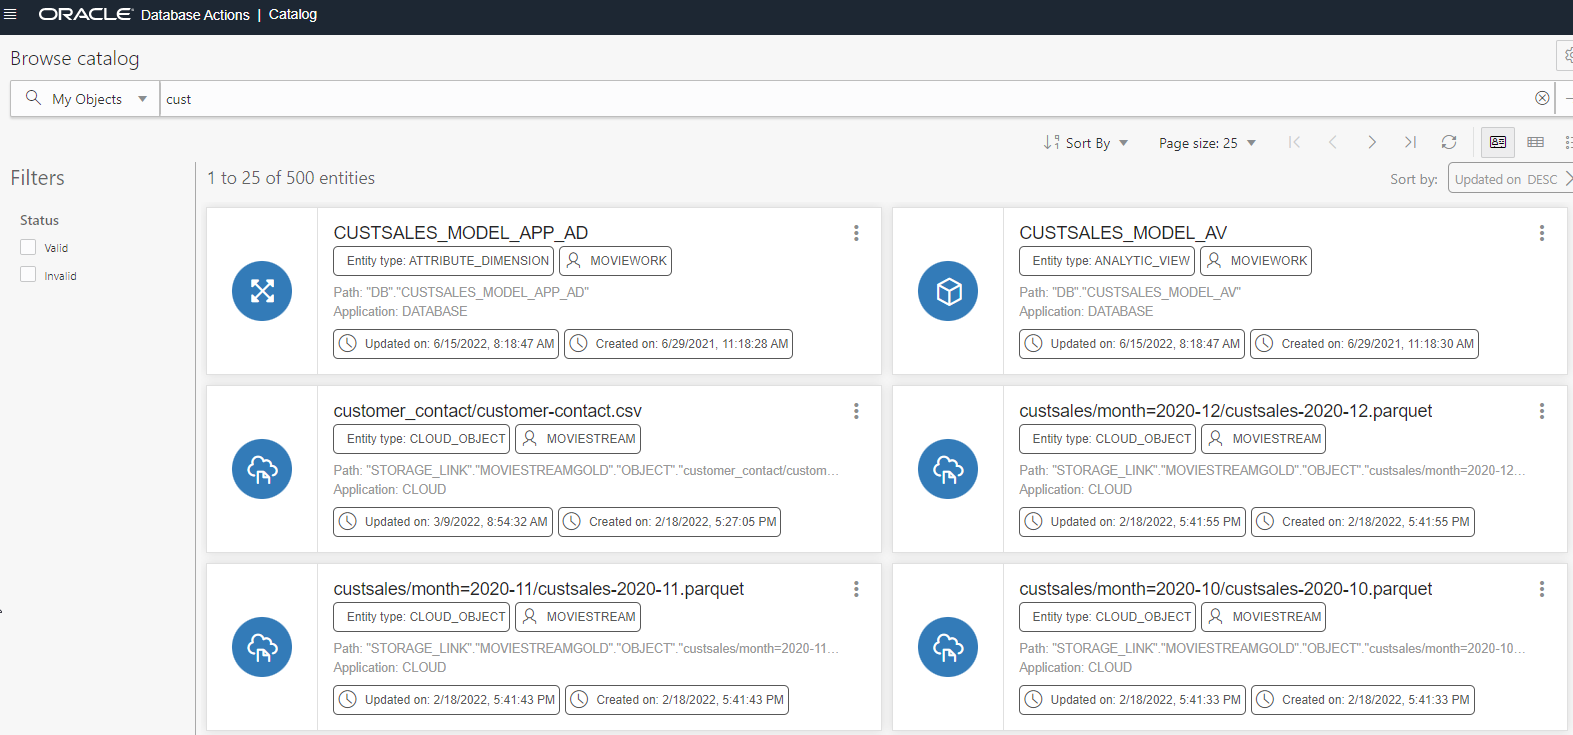Refresh the catalog results
Image resolution: width=1573 pixels, height=735 pixels.
[1449, 142]
